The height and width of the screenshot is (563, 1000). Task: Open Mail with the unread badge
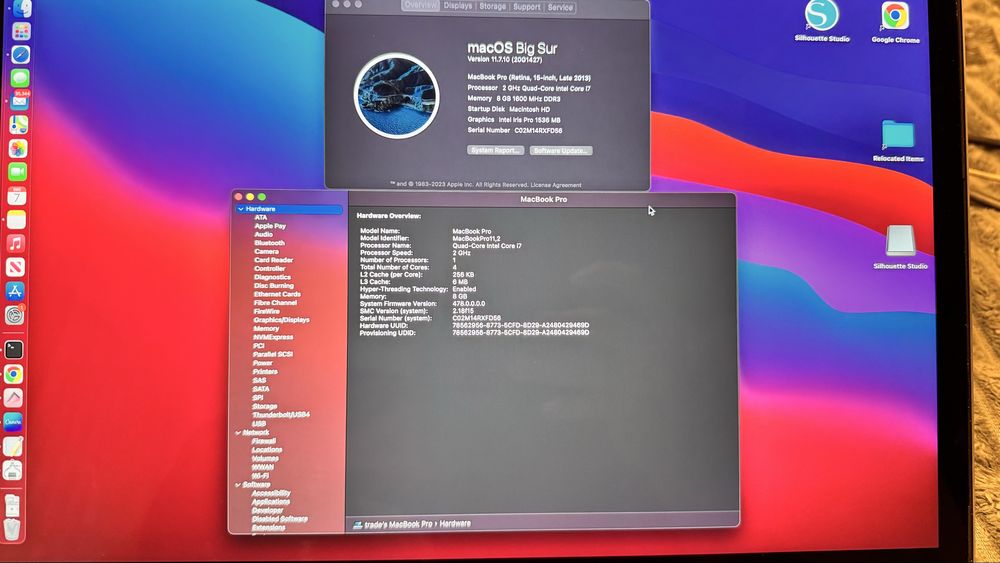click(19, 101)
